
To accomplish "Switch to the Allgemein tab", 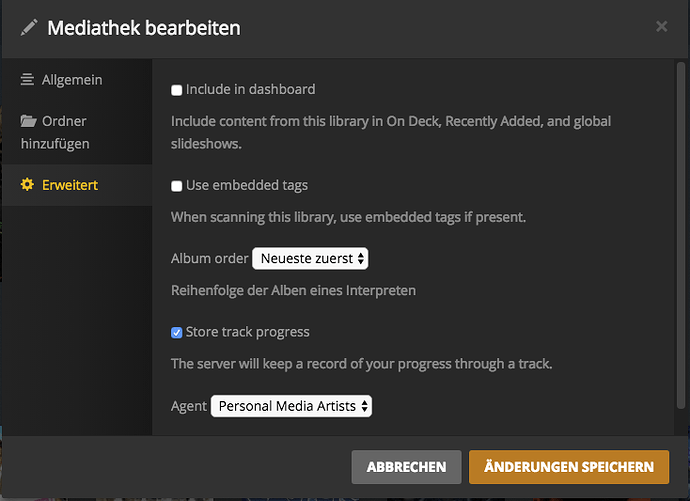I will pos(72,80).
